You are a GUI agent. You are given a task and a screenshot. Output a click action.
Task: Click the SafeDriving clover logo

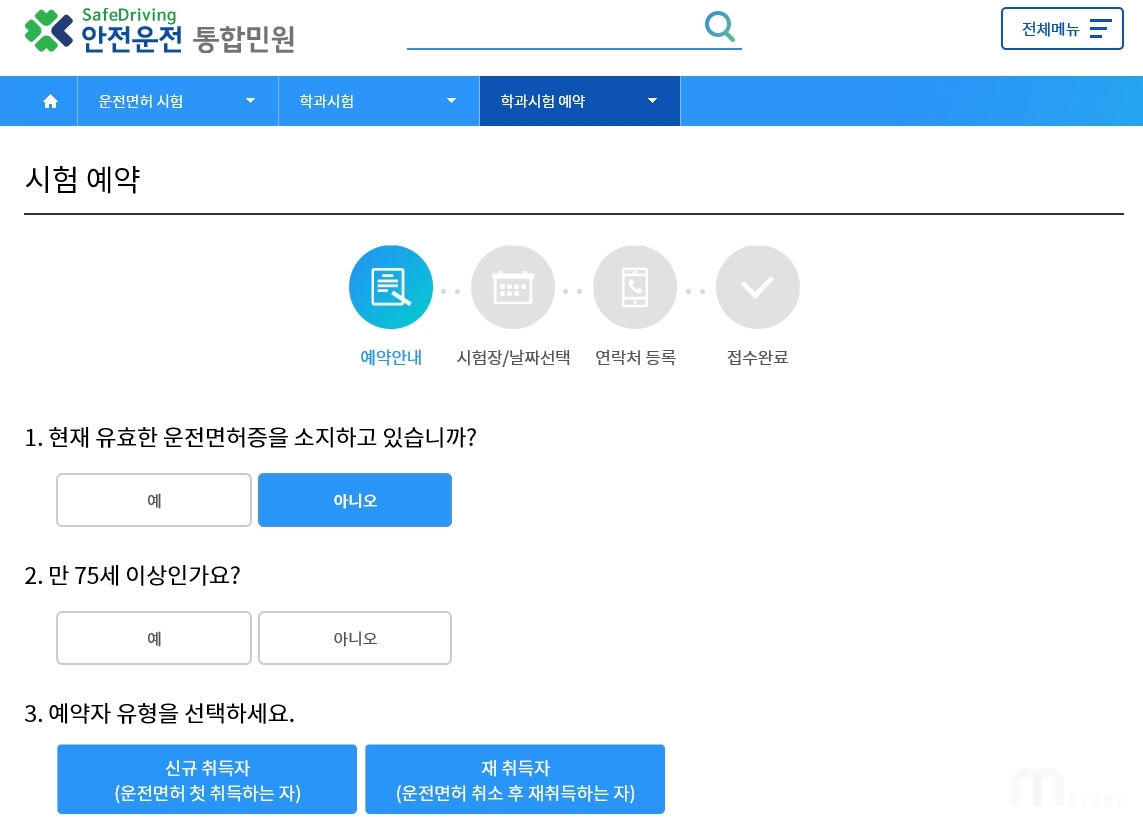pyautogui.click(x=48, y=31)
